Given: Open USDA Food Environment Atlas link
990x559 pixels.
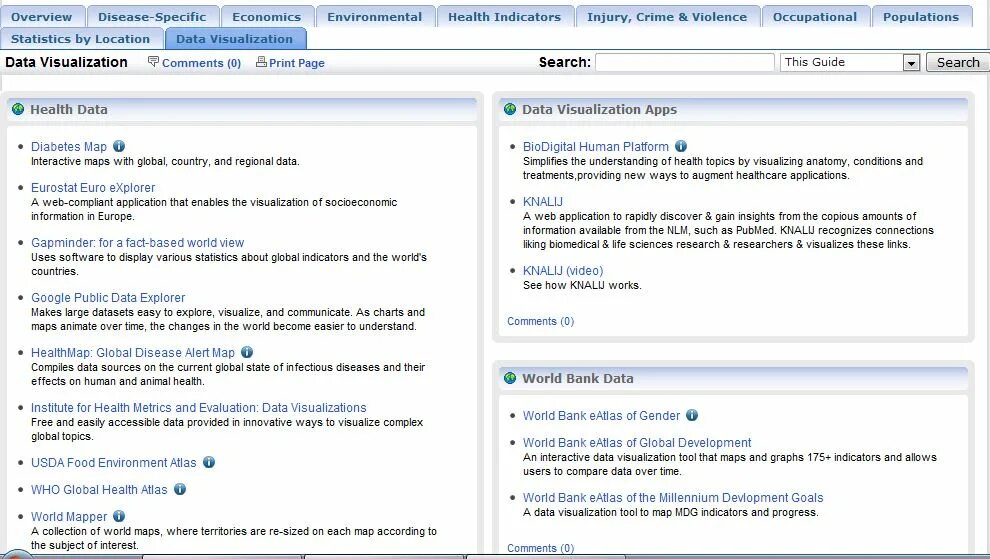Looking at the screenshot, I should coord(114,462).
